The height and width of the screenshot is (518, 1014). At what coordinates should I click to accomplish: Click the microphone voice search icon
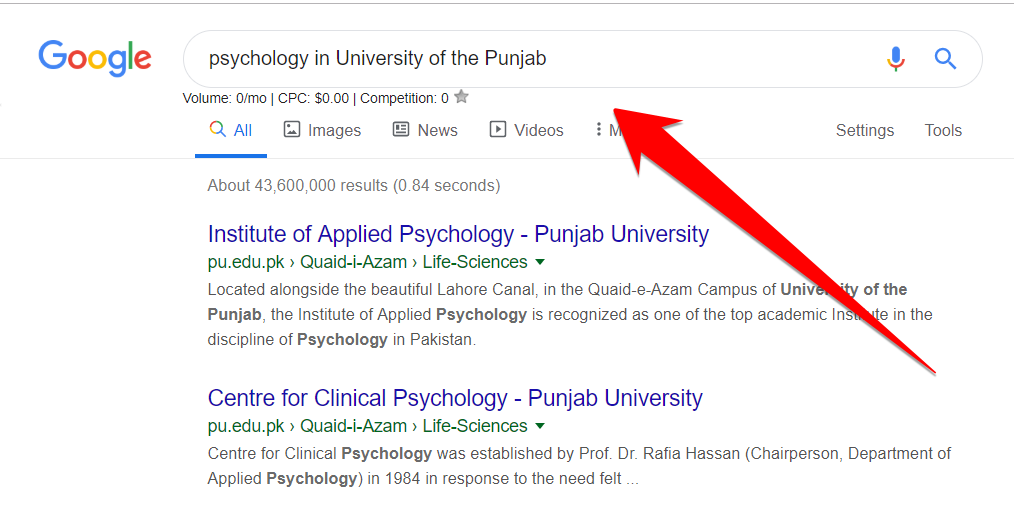coord(896,59)
